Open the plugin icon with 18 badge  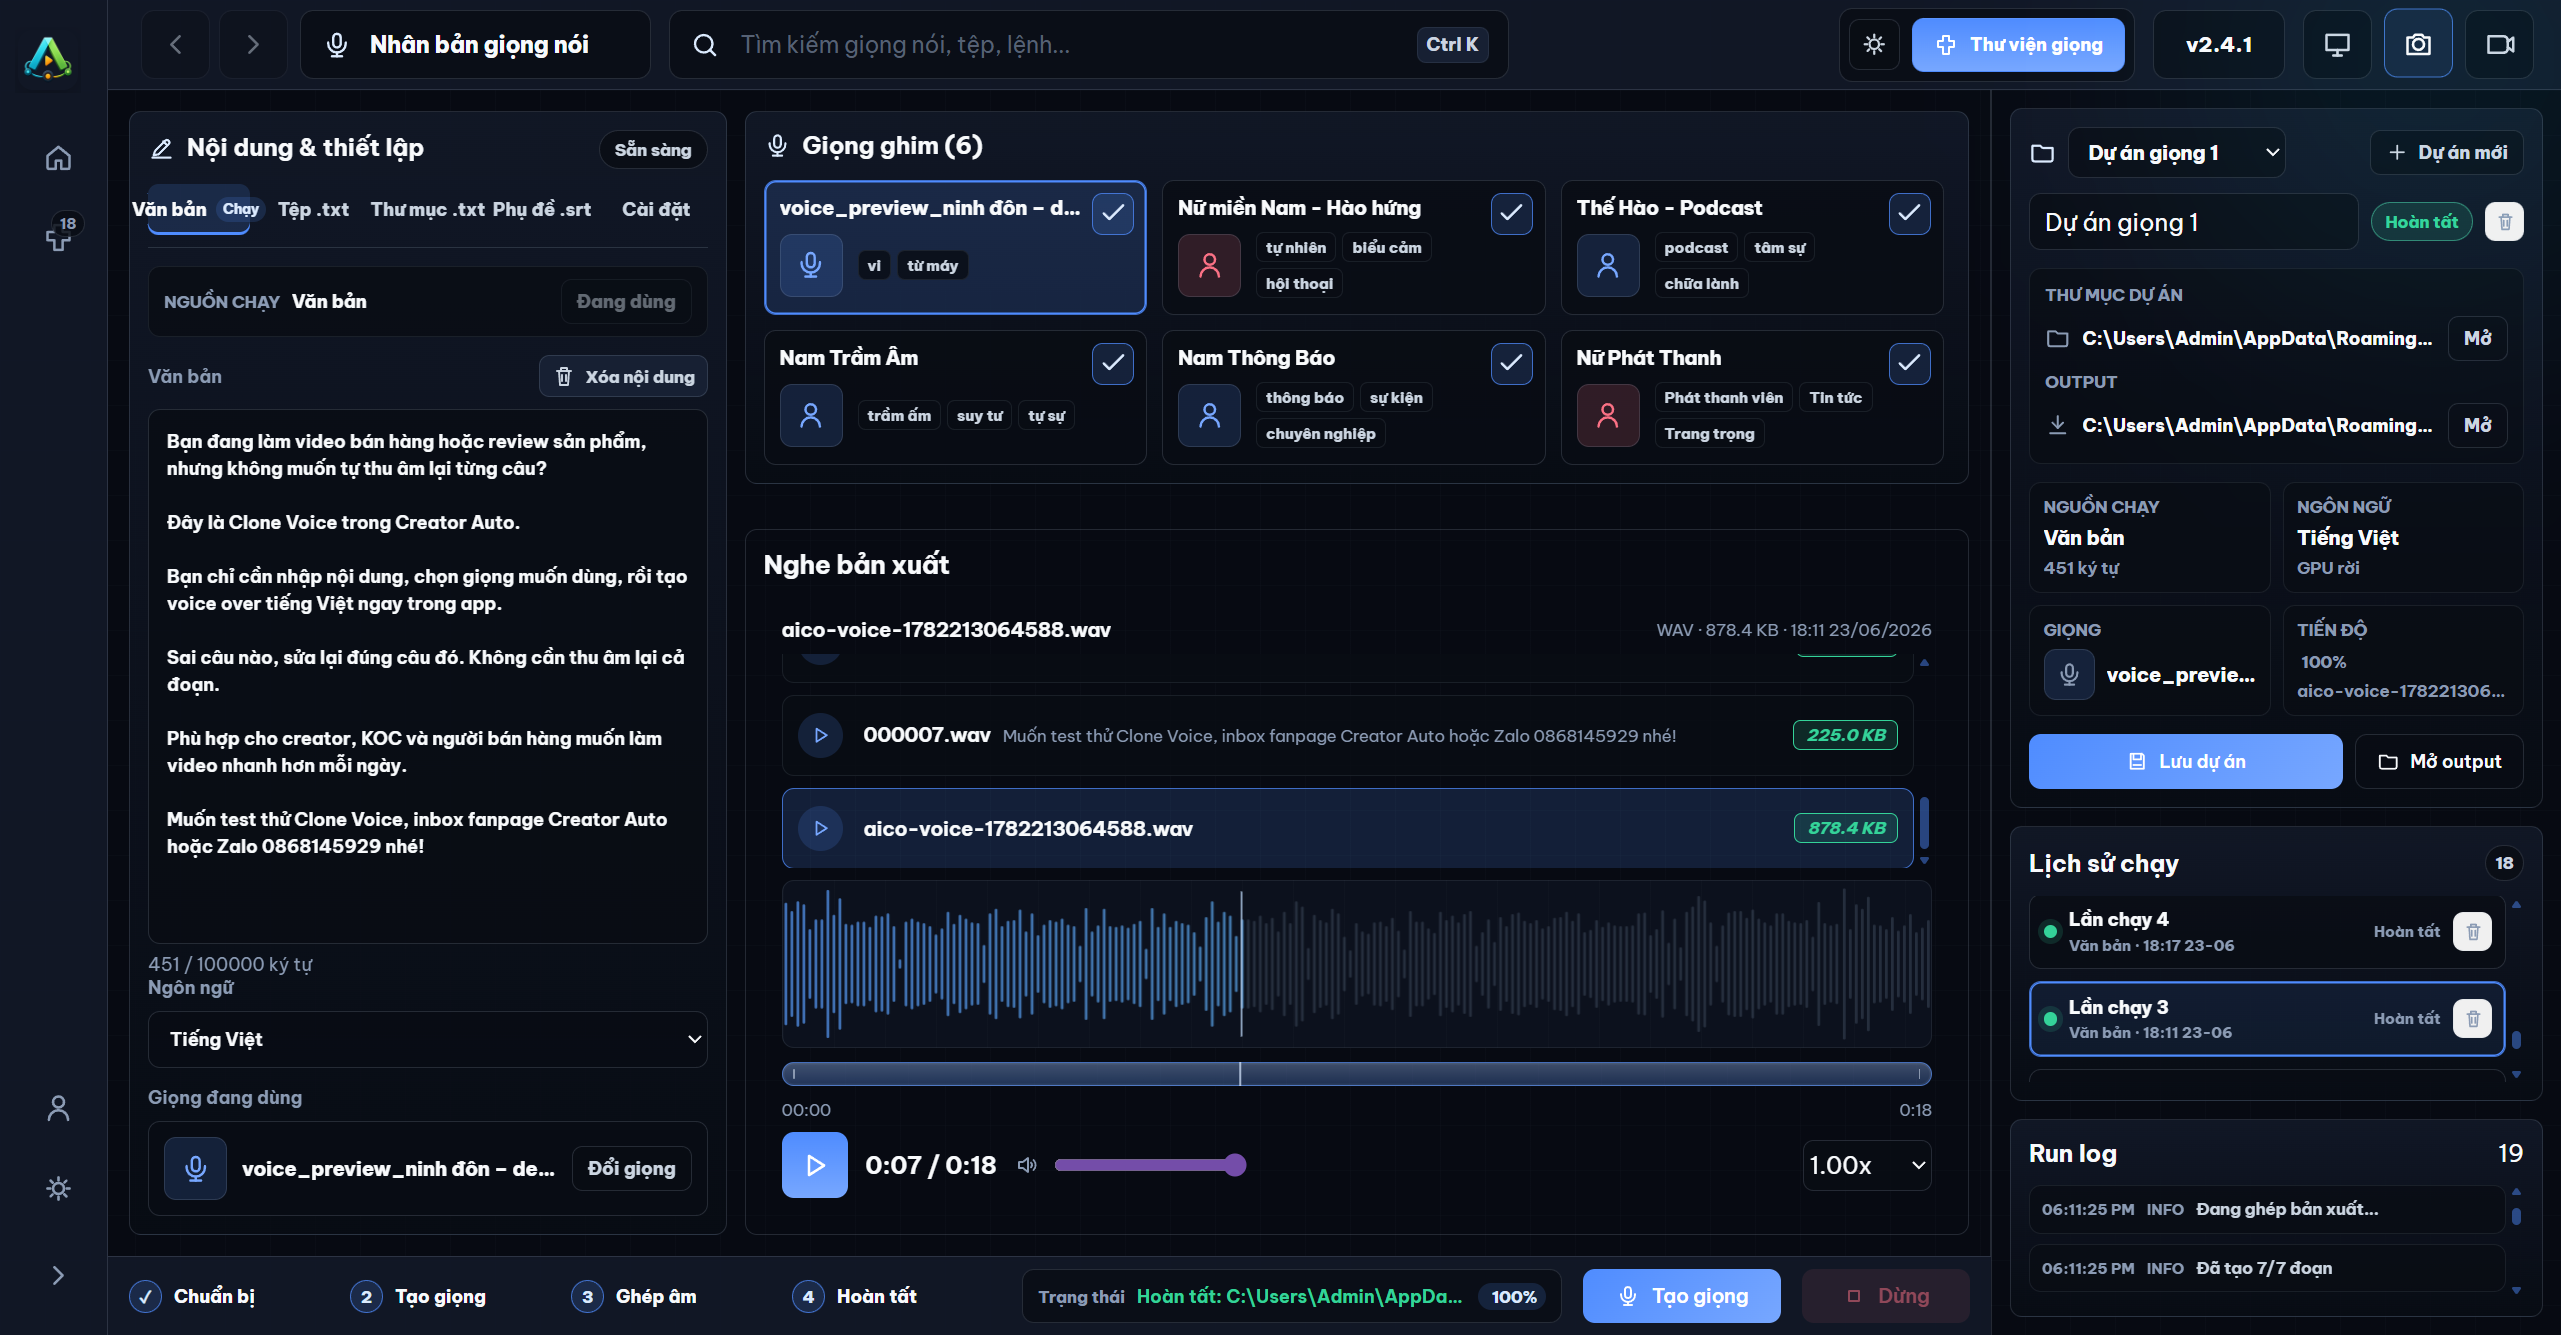pyautogui.click(x=58, y=237)
